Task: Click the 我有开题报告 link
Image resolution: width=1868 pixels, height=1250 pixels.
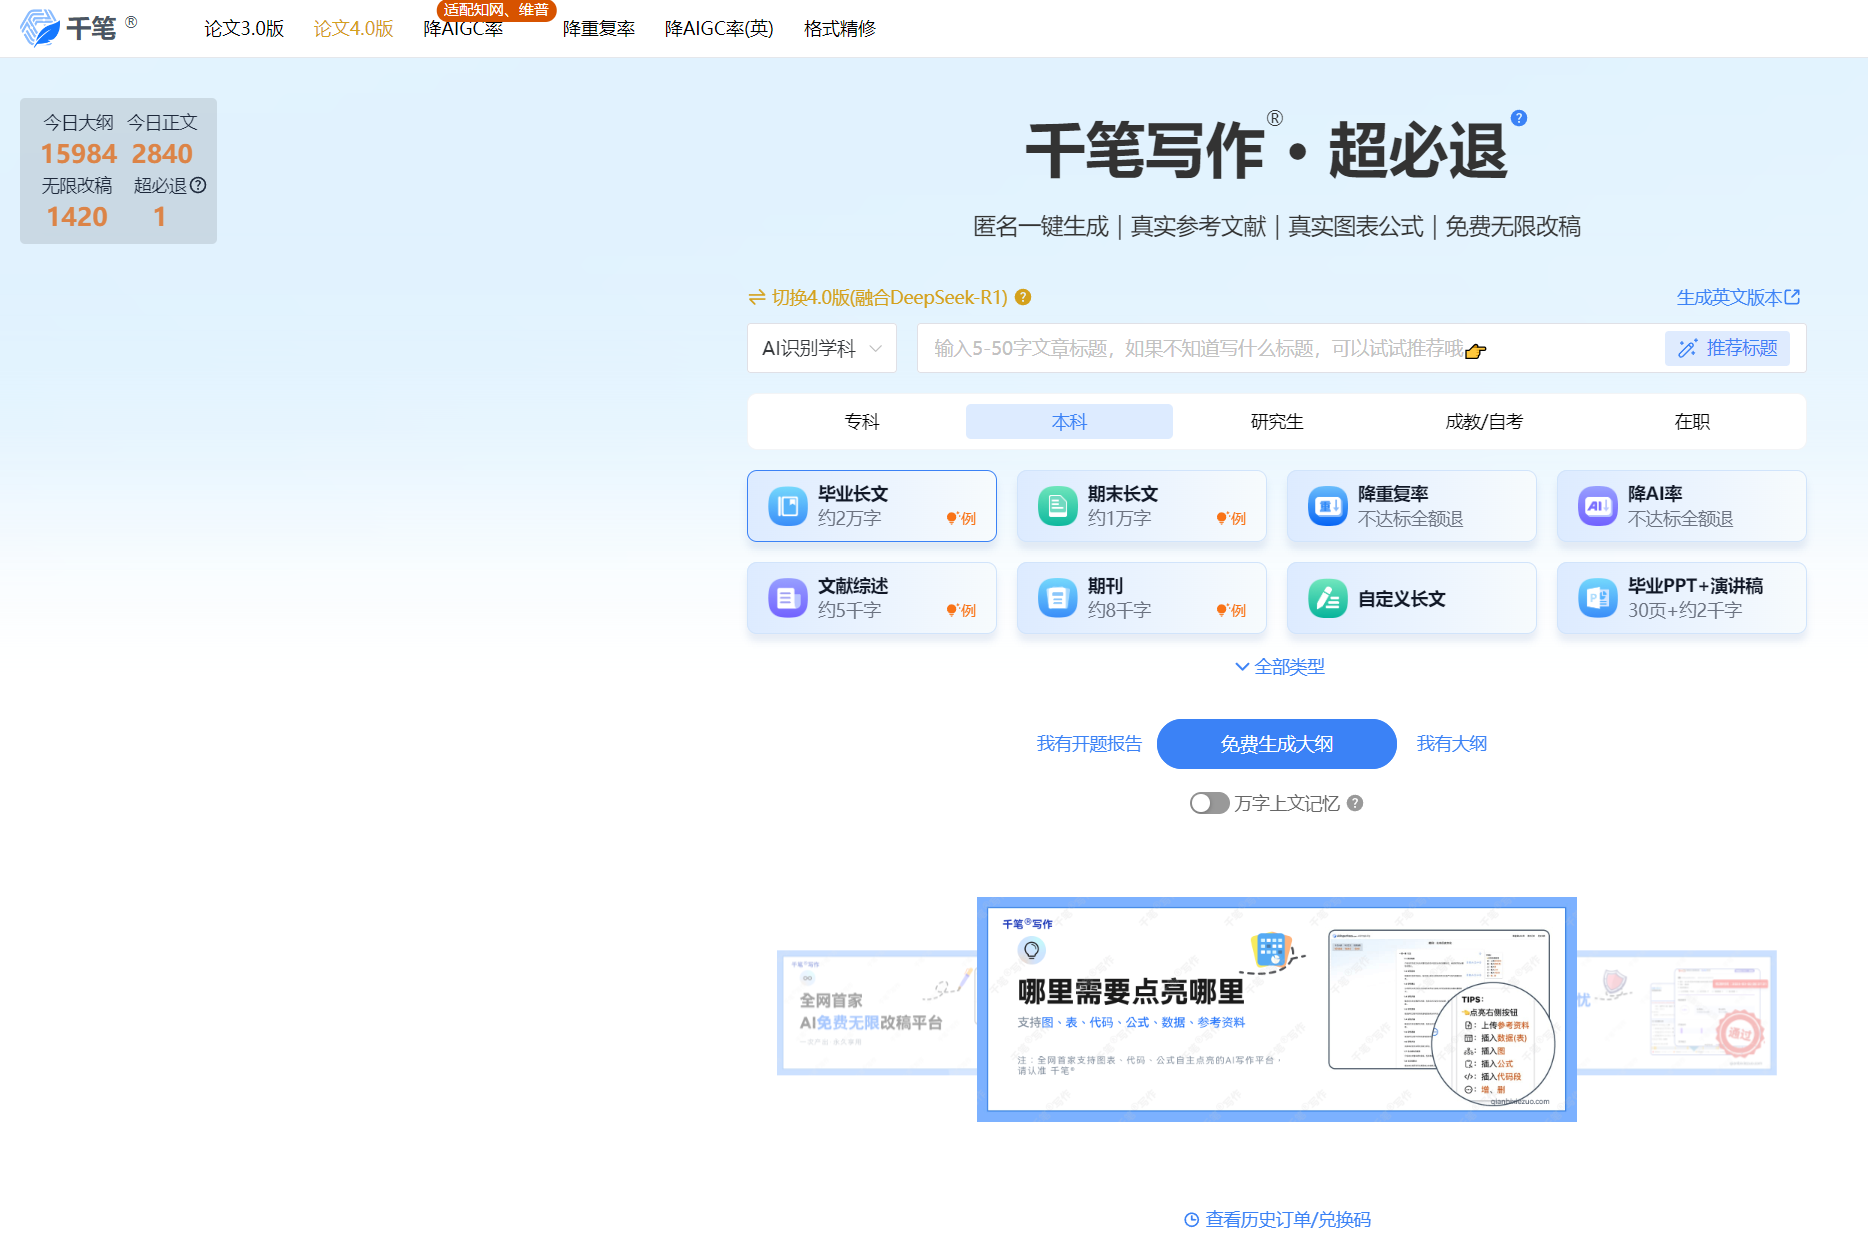Action: [1089, 743]
